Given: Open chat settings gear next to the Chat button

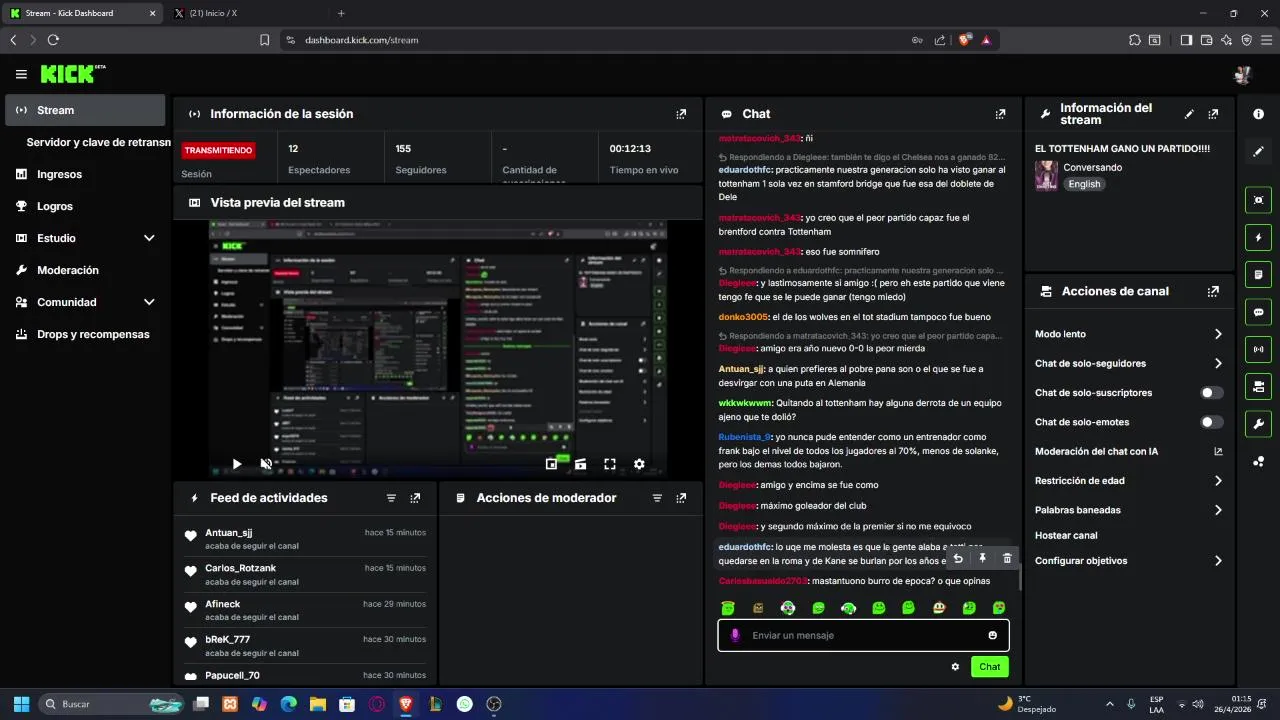Looking at the screenshot, I should [x=955, y=667].
